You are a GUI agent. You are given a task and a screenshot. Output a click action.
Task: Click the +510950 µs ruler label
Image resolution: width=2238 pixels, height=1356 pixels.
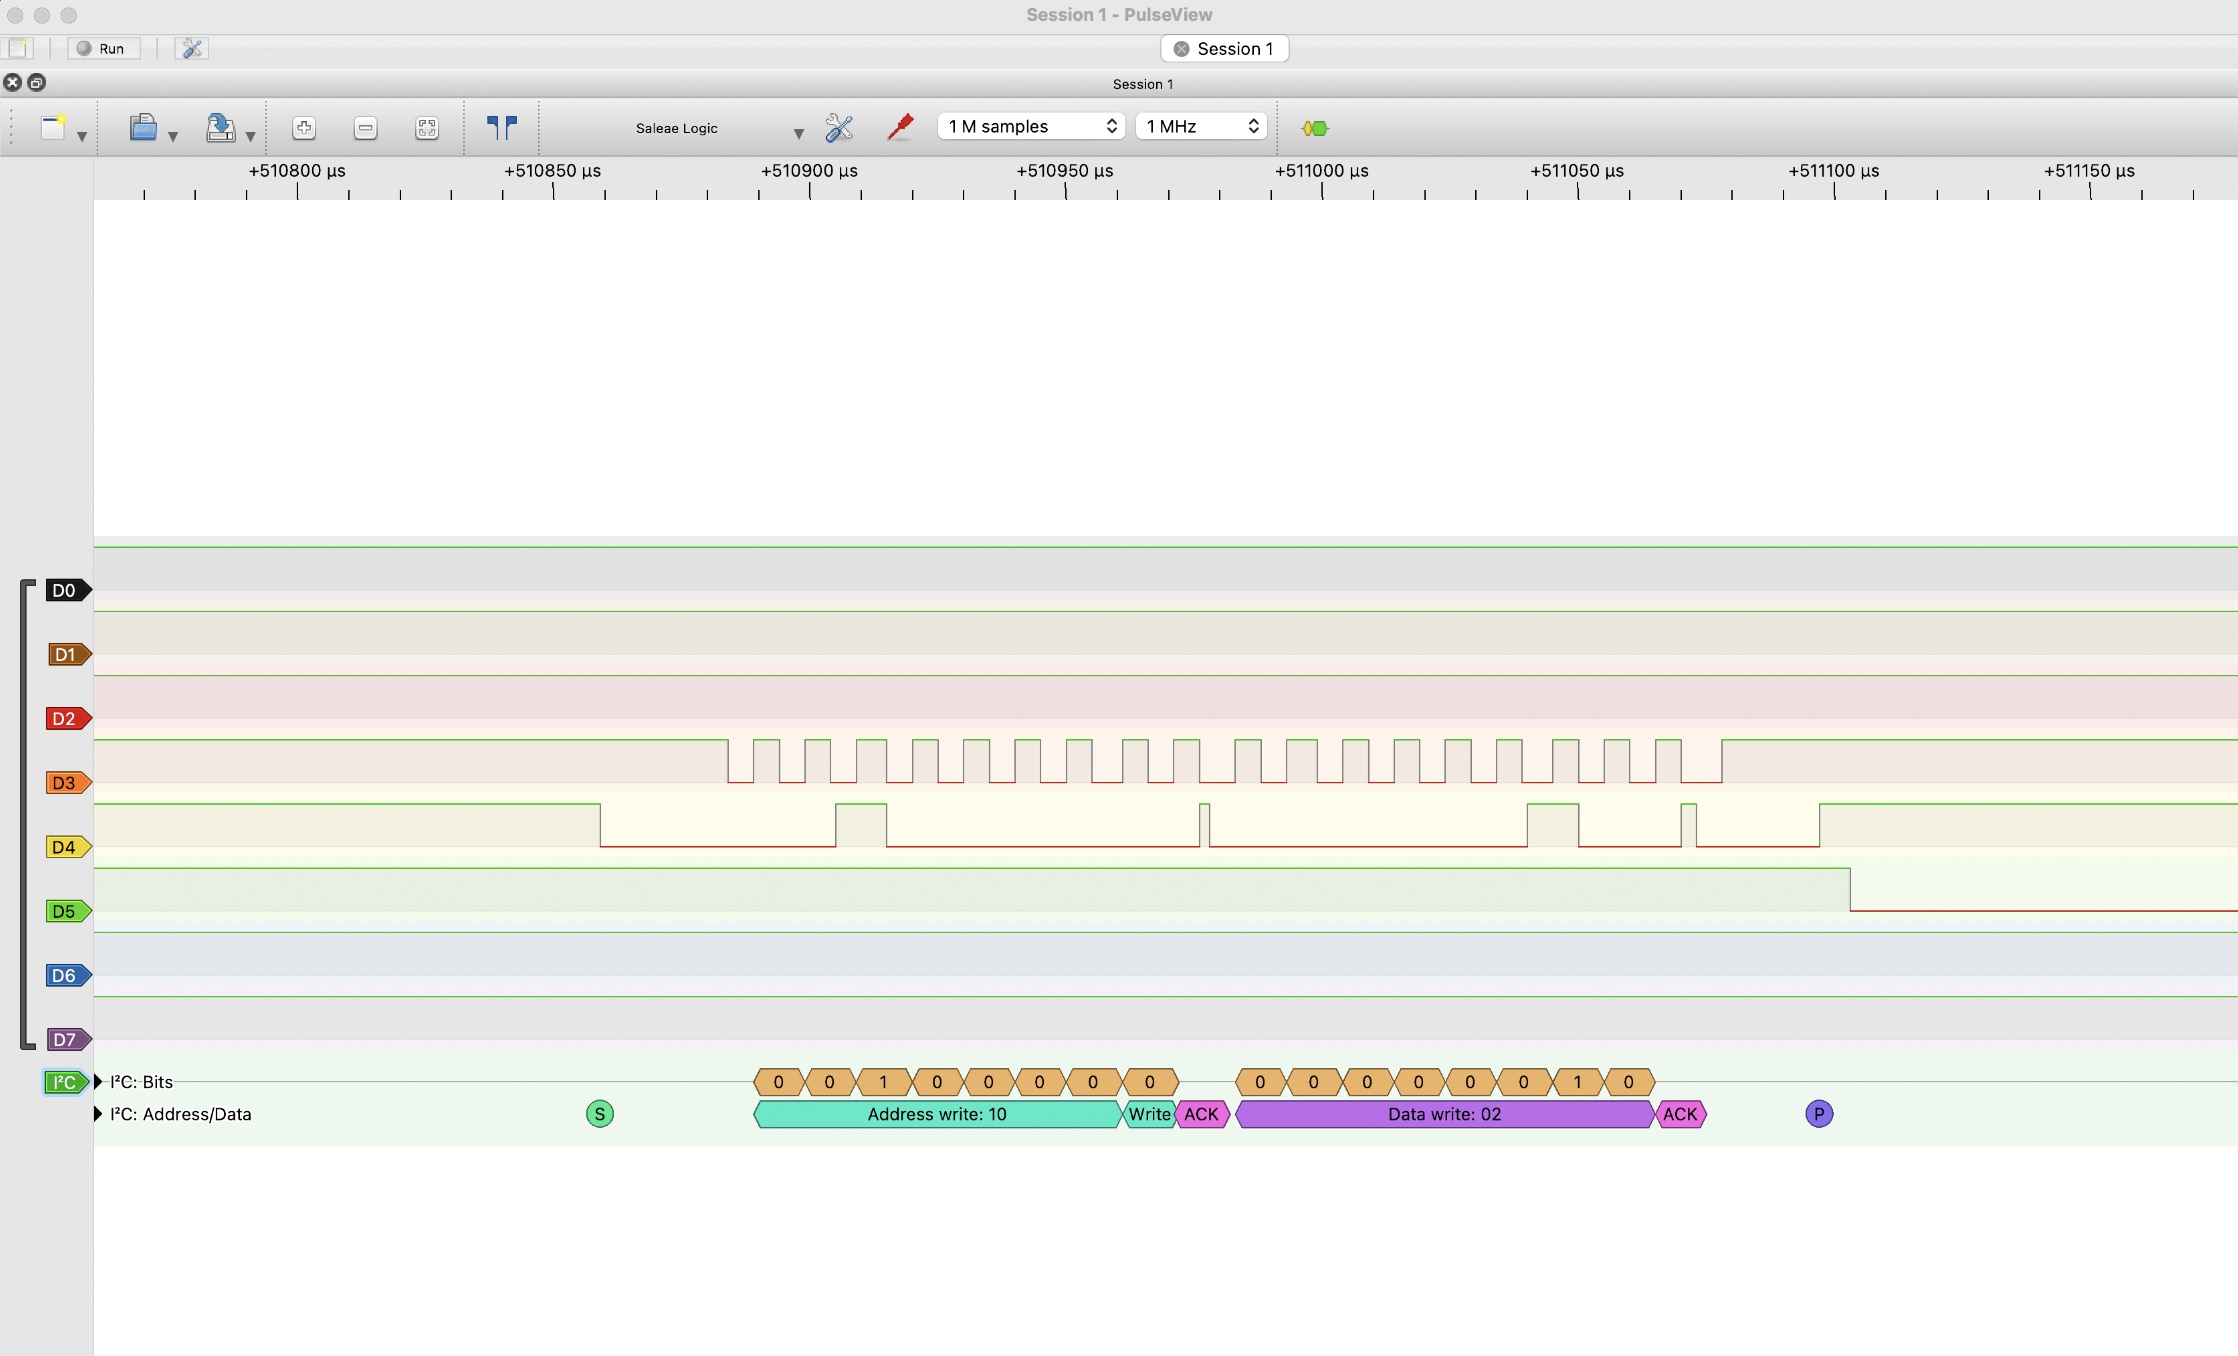1065,170
